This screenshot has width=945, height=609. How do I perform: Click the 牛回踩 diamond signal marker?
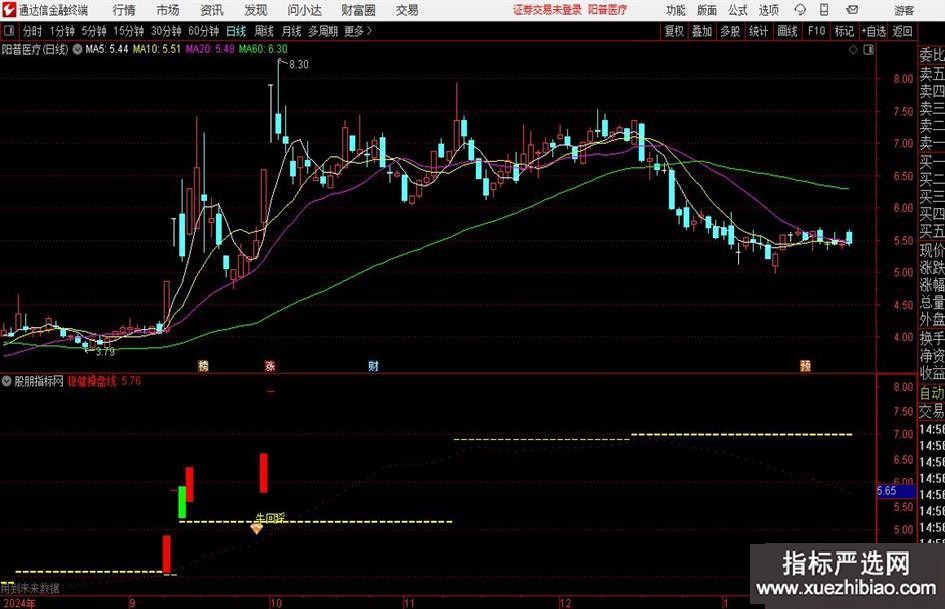click(x=257, y=529)
